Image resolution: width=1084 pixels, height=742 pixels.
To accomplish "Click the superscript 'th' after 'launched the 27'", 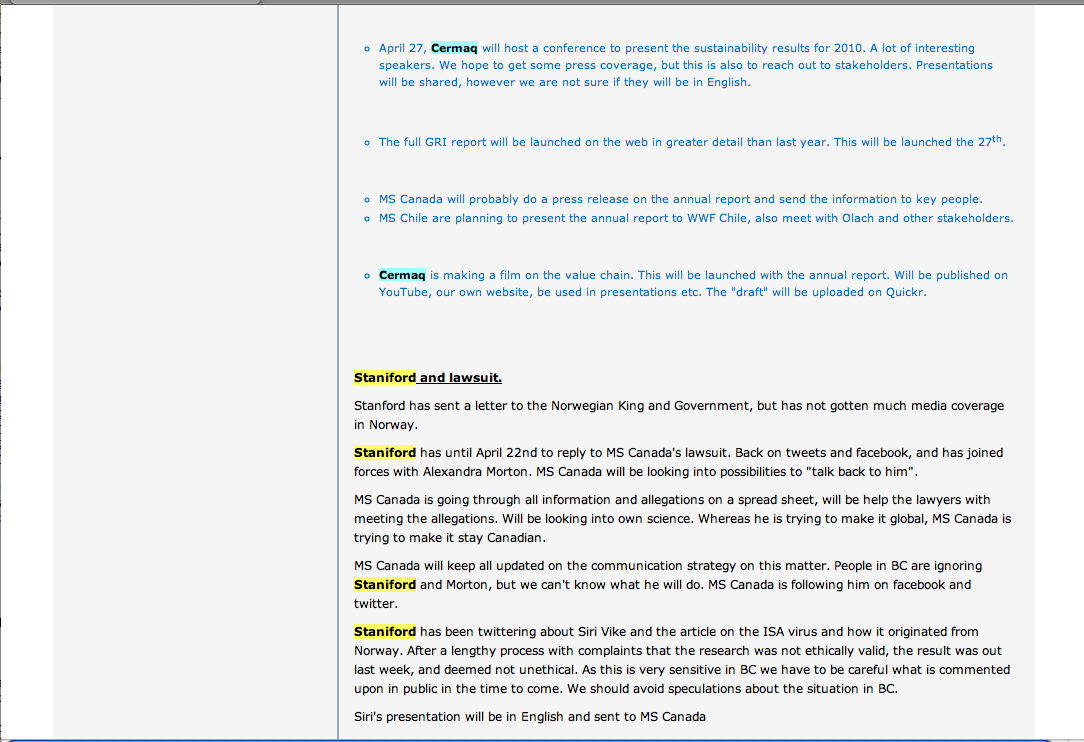I will pyautogui.click(x=996, y=138).
